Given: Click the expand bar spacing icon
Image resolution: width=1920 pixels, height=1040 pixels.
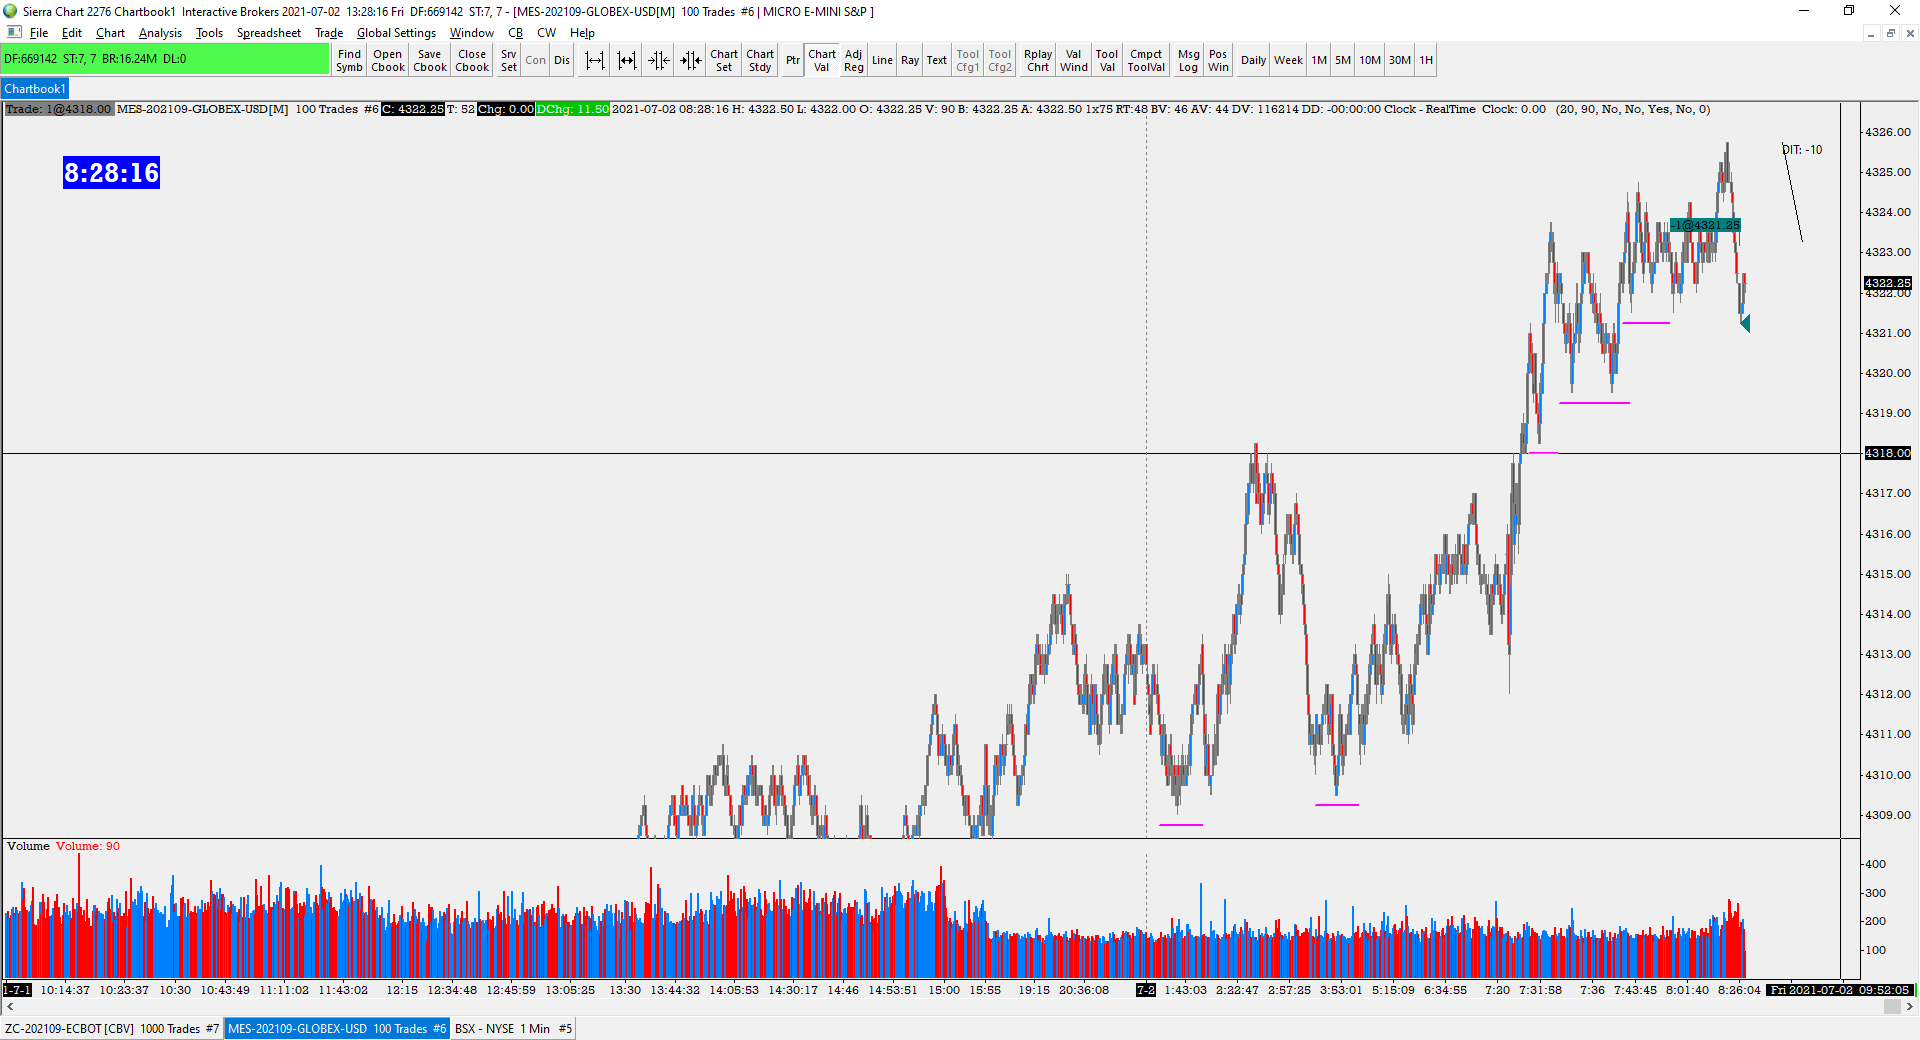Looking at the screenshot, I should tap(595, 61).
